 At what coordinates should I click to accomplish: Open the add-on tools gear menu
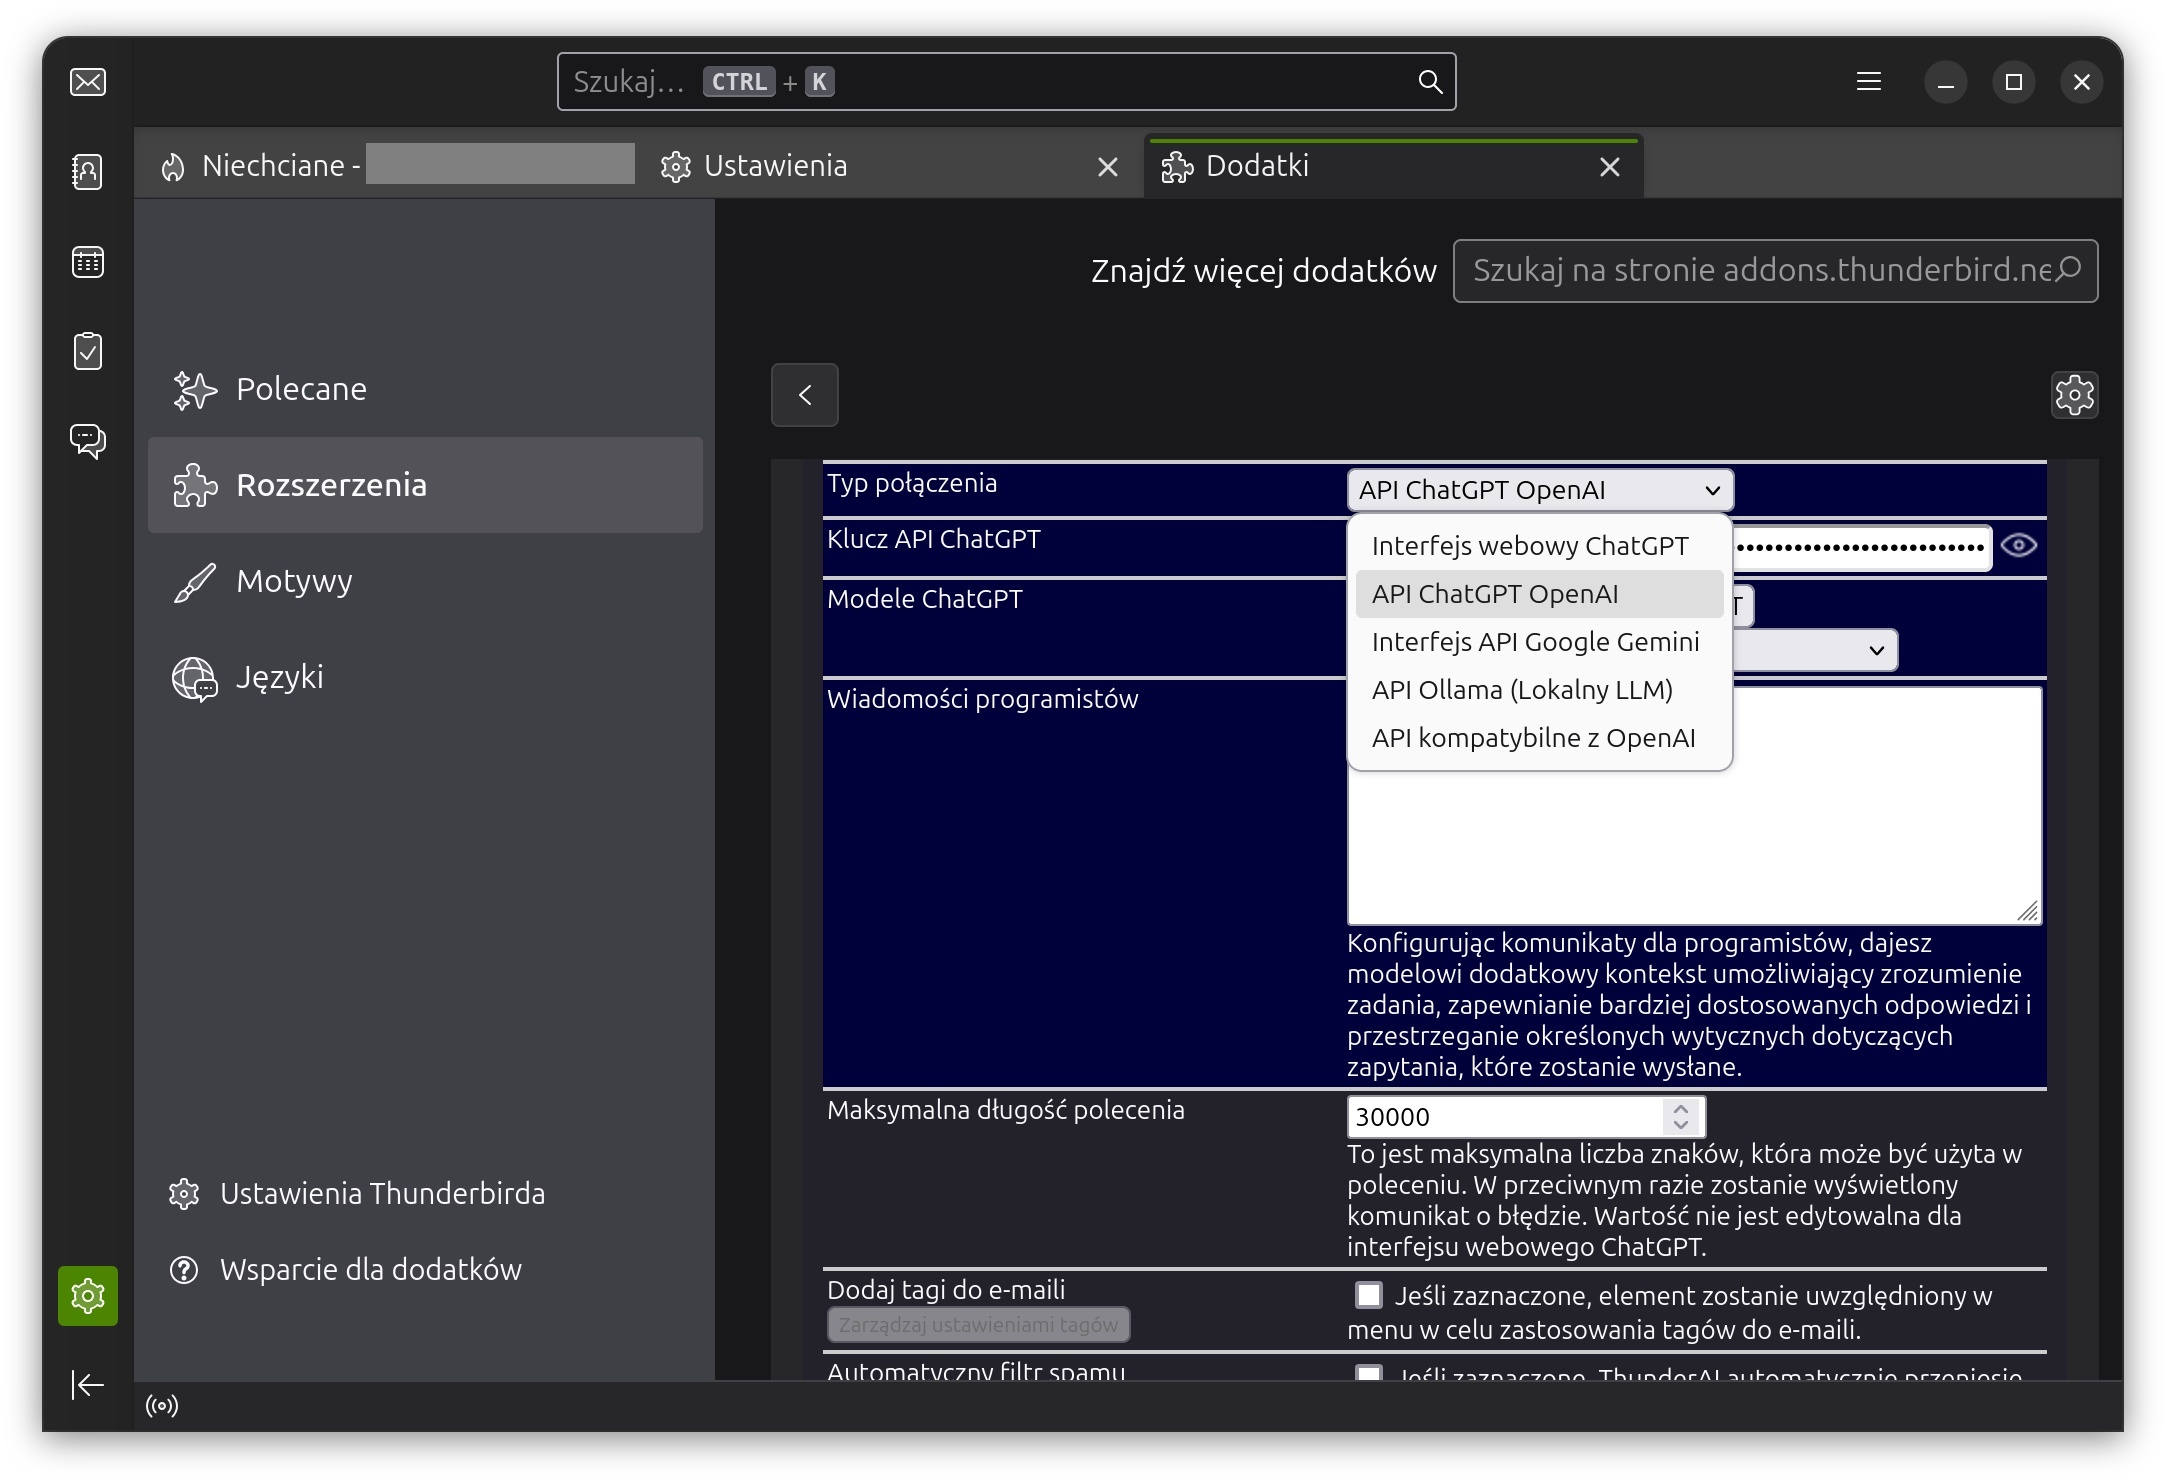(2074, 395)
